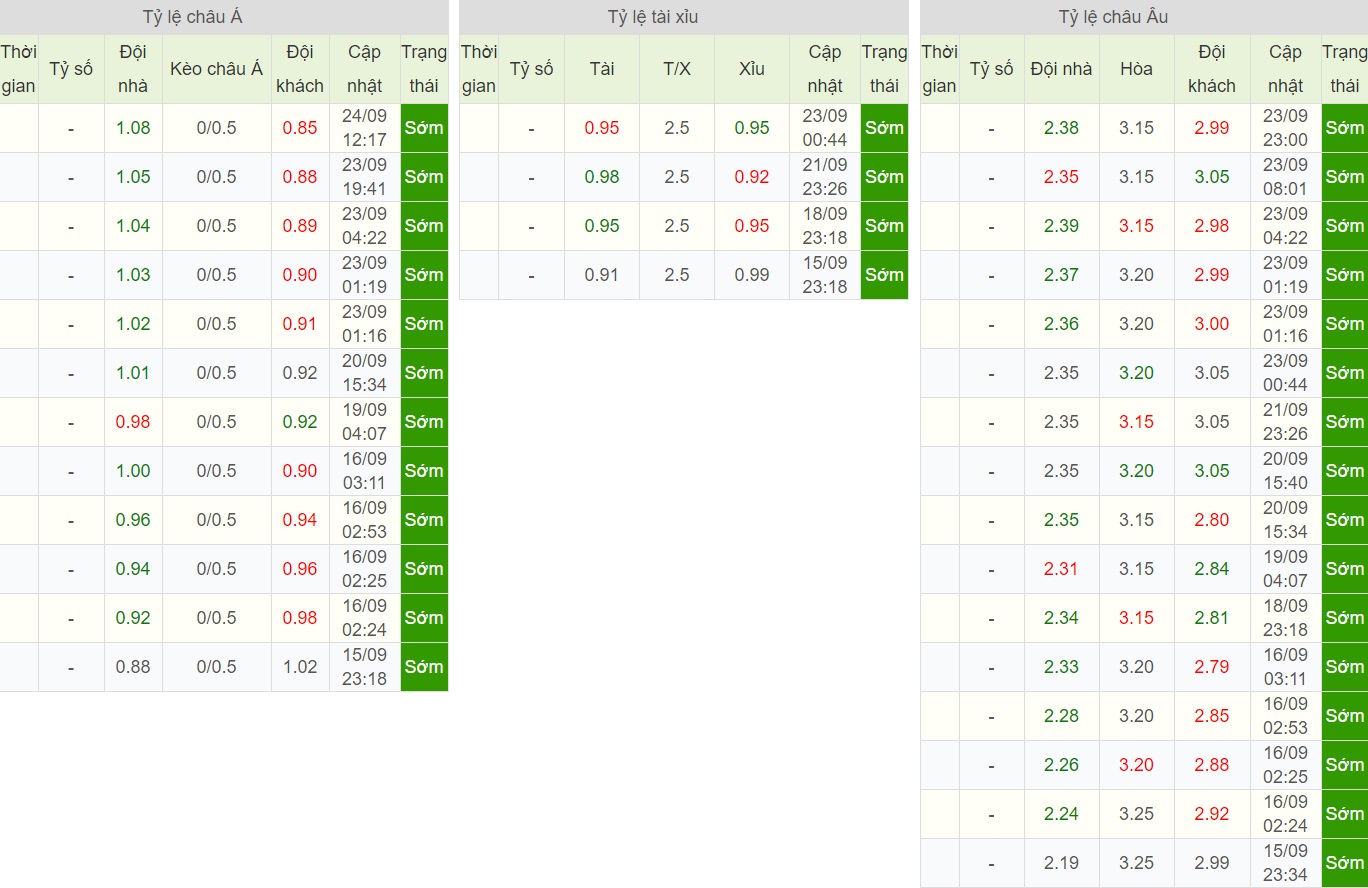Click 'Đội khách' header in Tỷ lệ châu Âu table
Viewport: 1368px width, 888px height.
click(x=1212, y=69)
